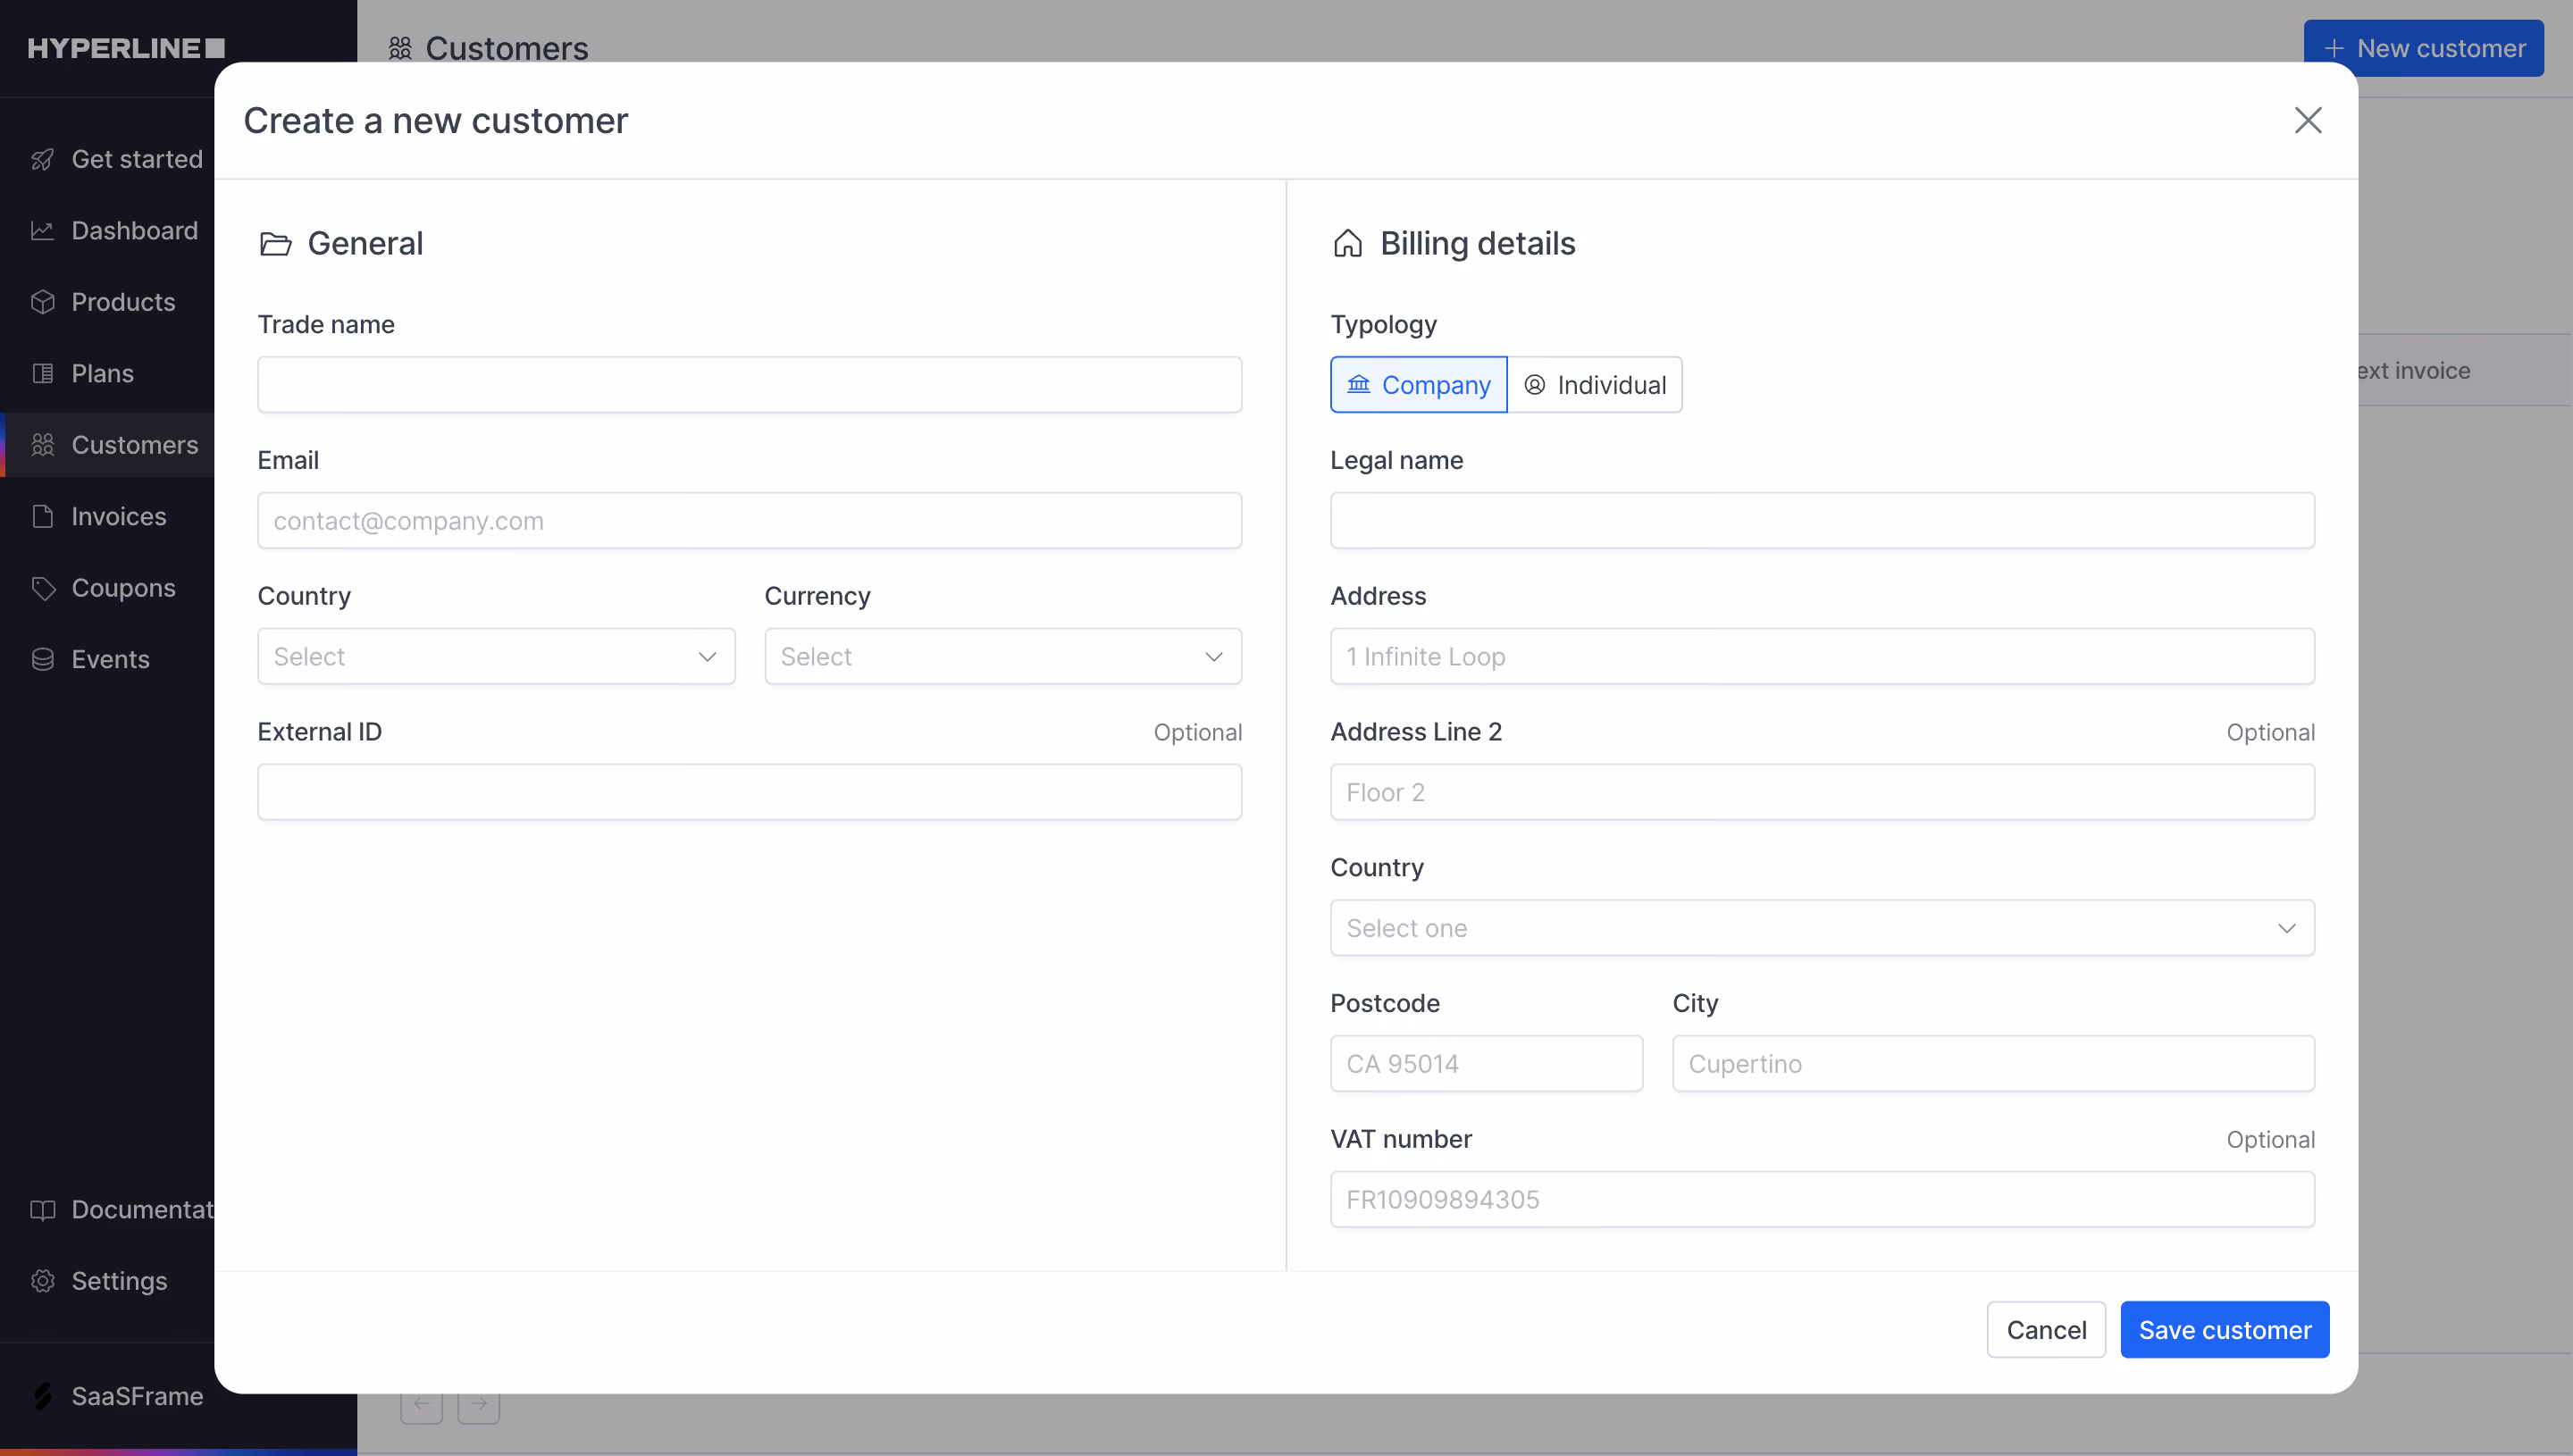Click the Settings gear icon
2573x1456 pixels.
(x=42, y=1281)
